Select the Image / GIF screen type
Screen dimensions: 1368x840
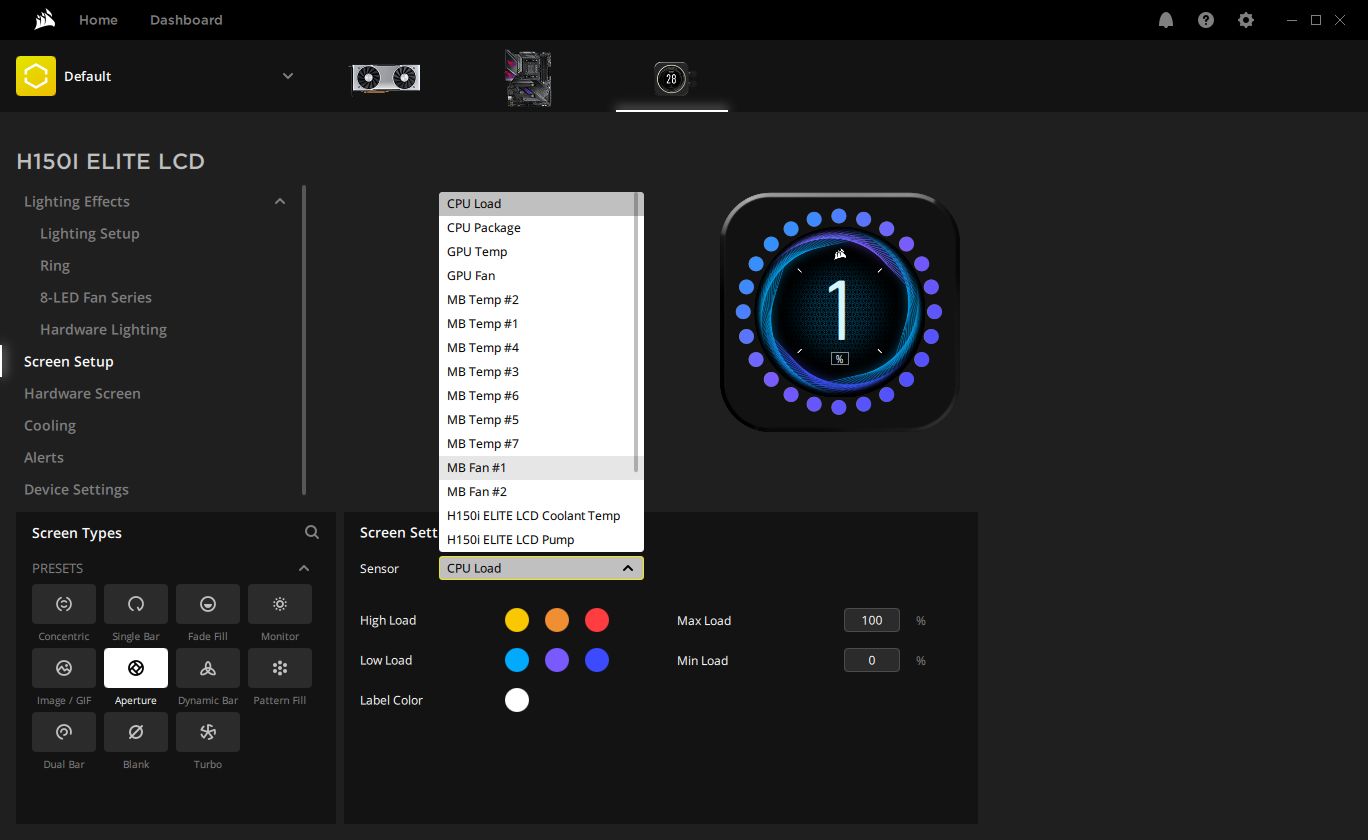point(64,668)
